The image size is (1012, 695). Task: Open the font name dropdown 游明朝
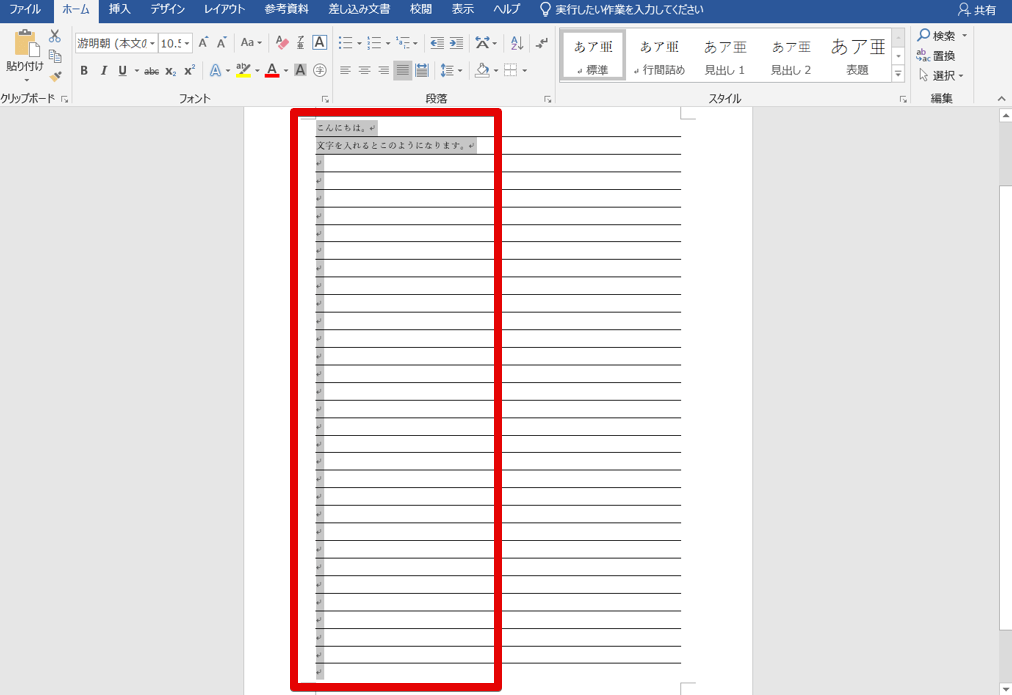point(116,43)
